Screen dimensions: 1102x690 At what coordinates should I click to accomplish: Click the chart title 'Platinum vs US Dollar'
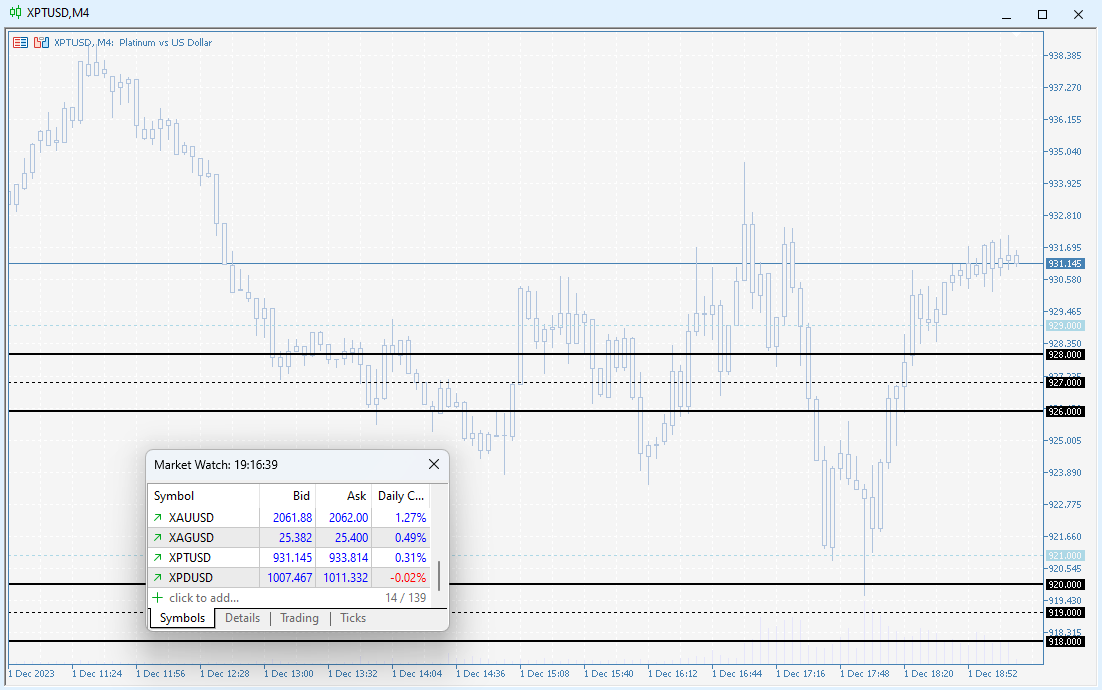click(165, 43)
